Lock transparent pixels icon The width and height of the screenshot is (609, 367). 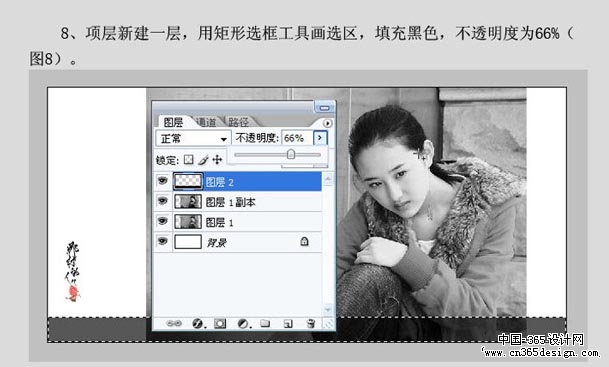(189, 160)
